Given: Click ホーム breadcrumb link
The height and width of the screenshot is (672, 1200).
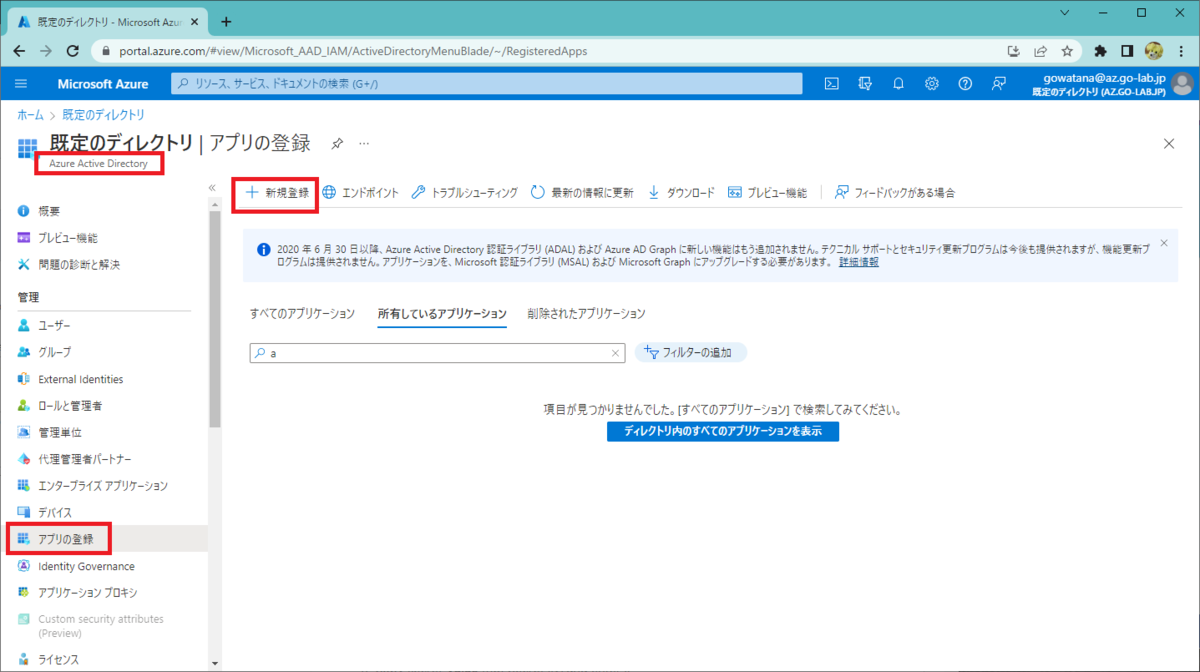Looking at the screenshot, I should tap(30, 116).
